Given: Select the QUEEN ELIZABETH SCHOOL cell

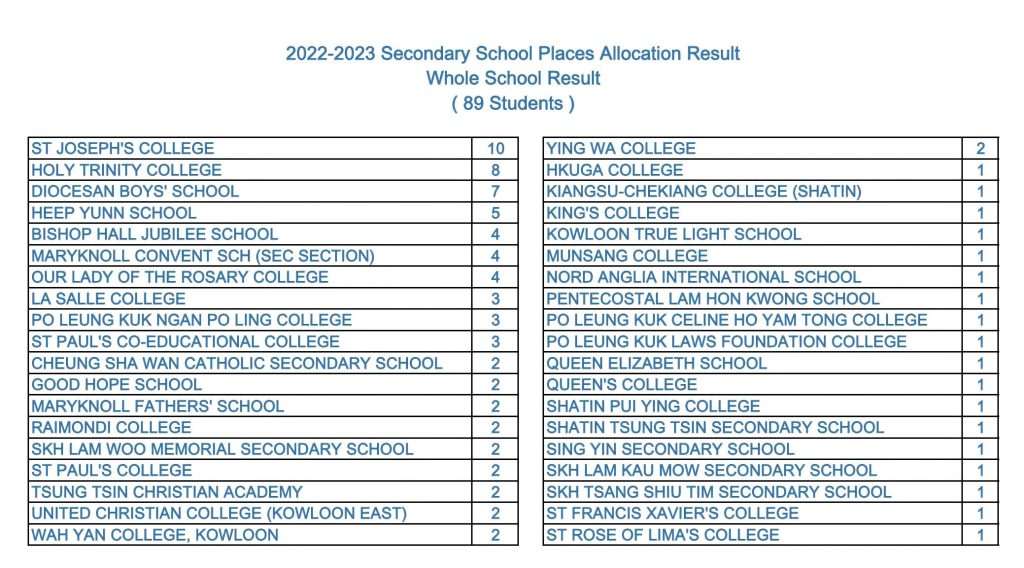Looking at the screenshot, I should pos(657,363).
